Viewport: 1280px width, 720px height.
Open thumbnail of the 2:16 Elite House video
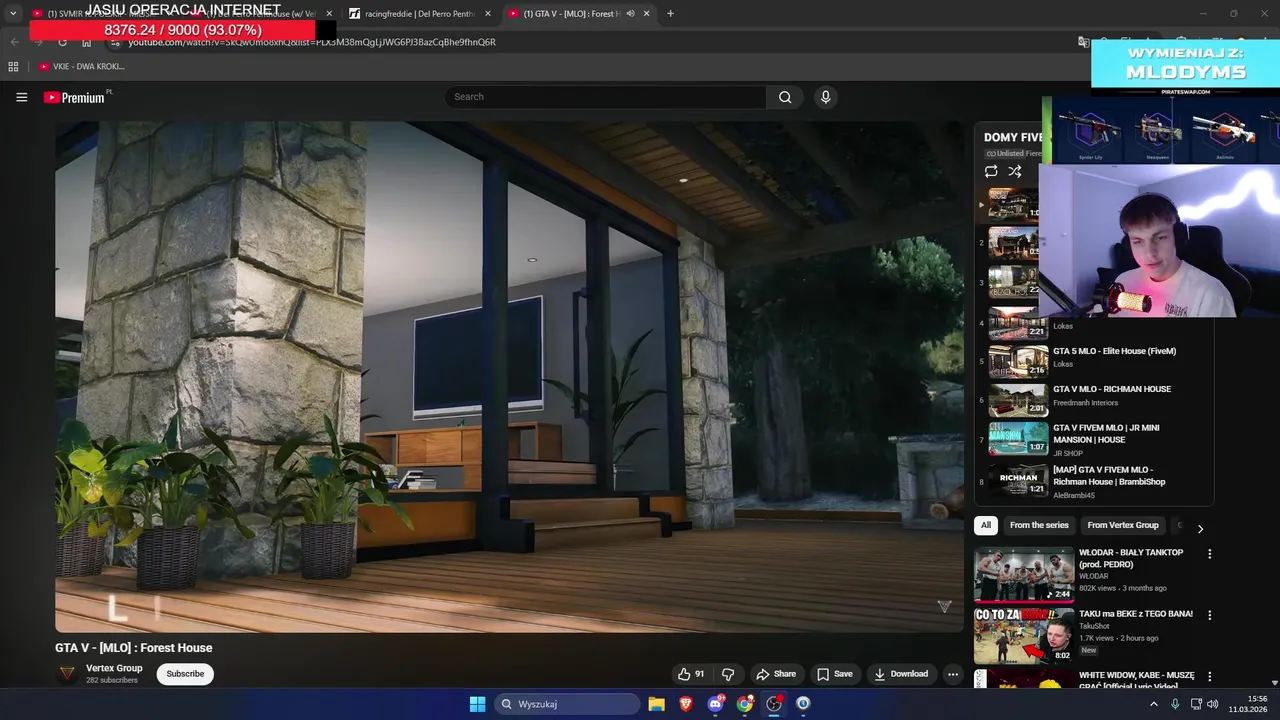(x=1018, y=361)
